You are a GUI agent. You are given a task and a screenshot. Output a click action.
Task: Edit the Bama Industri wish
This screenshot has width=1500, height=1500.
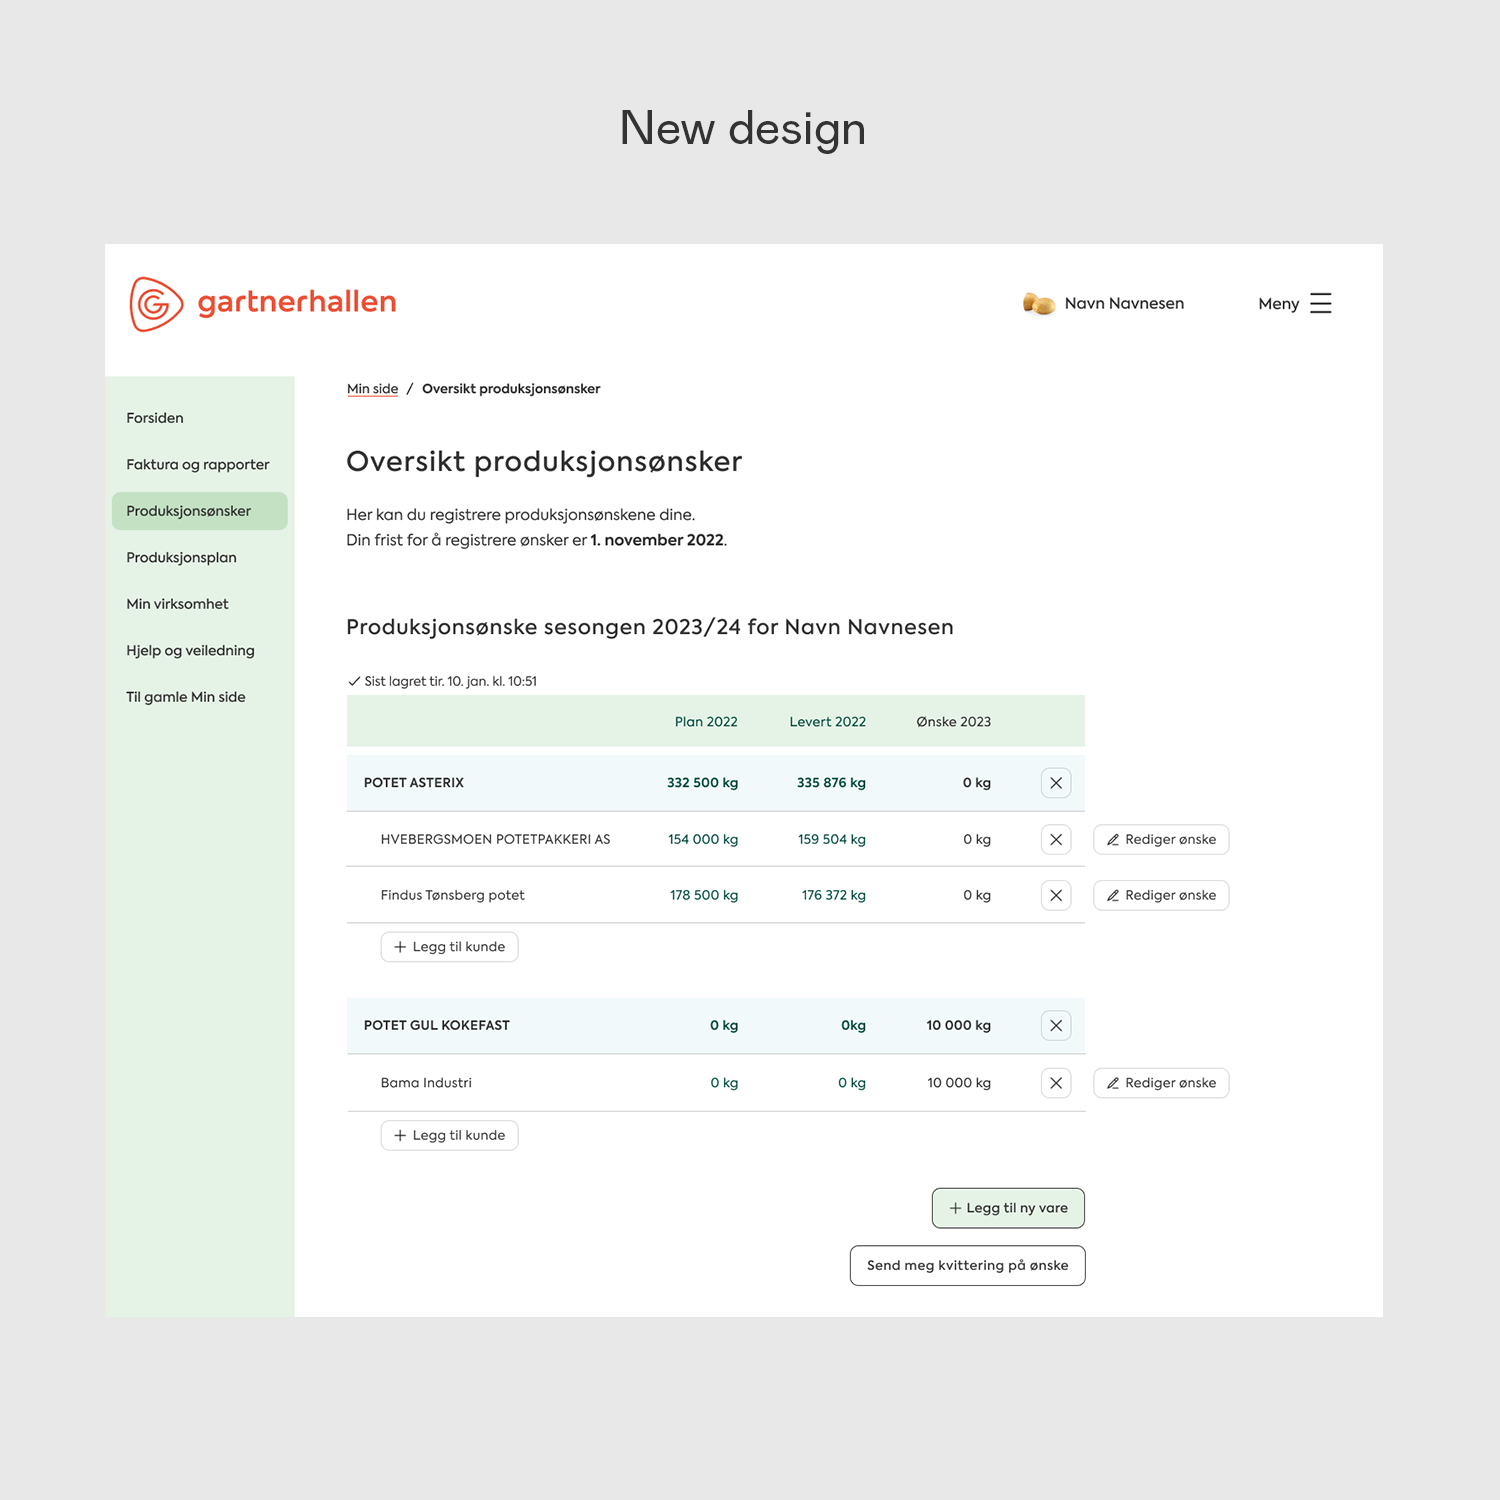pos(1161,1083)
